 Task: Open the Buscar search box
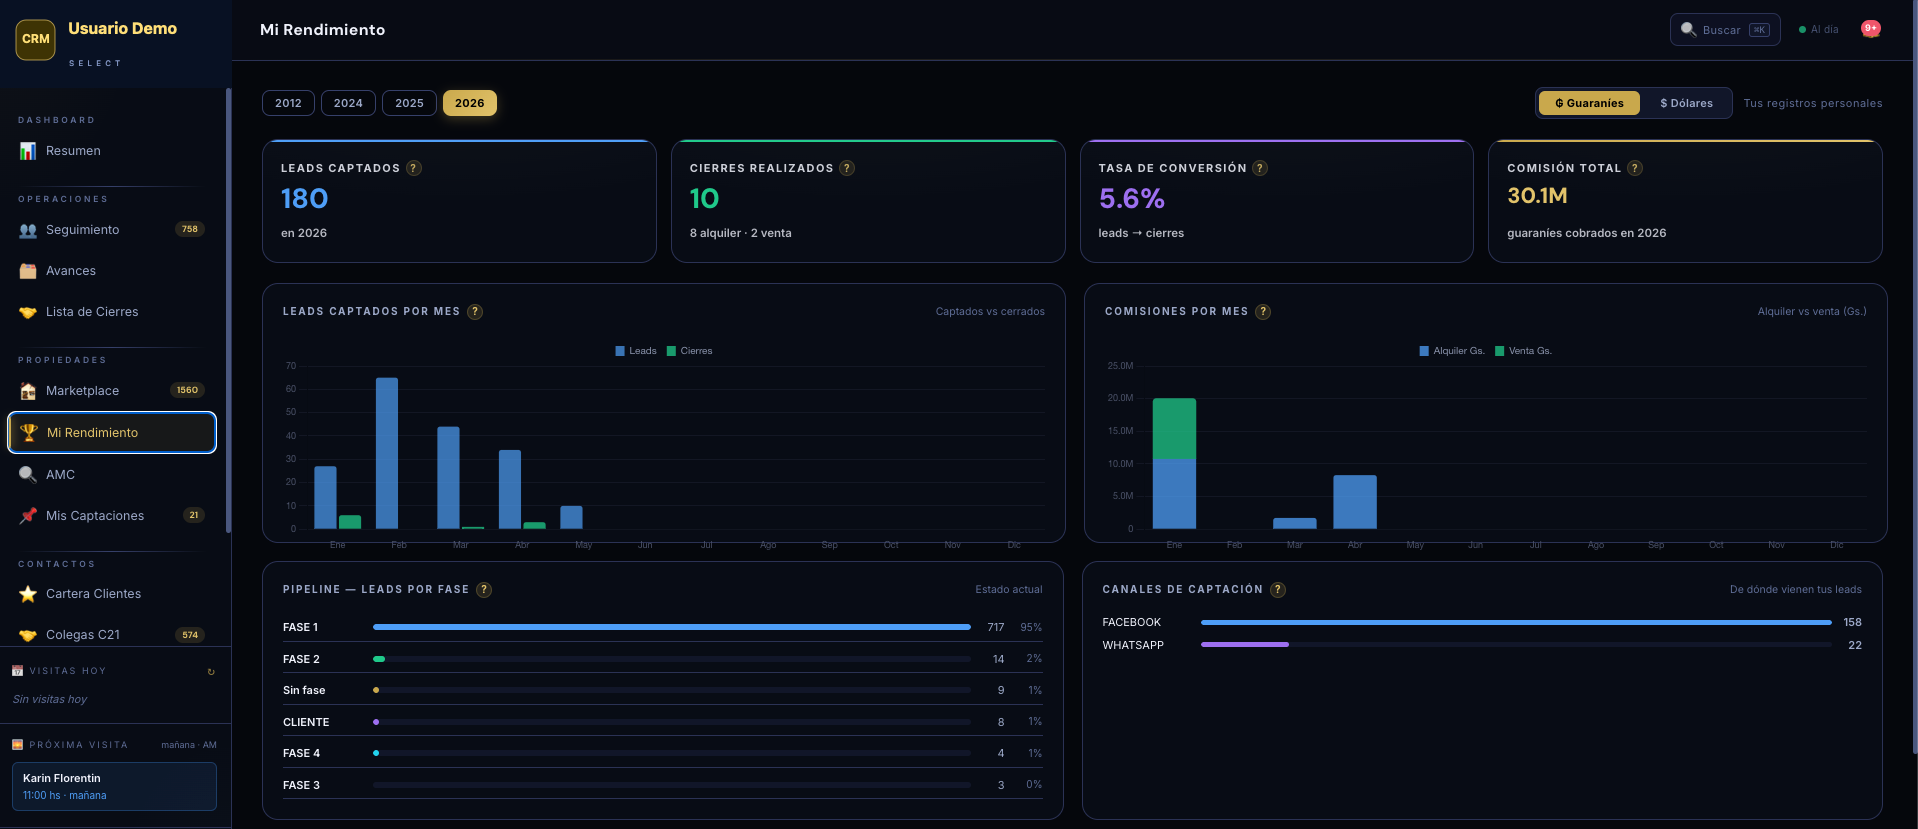pyautogui.click(x=1725, y=30)
